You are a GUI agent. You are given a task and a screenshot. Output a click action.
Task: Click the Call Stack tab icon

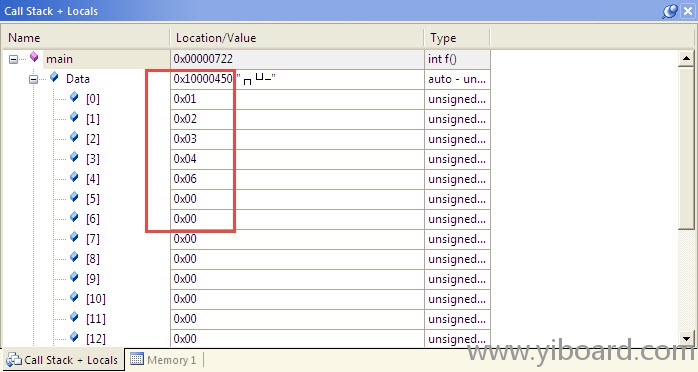tap(14, 360)
